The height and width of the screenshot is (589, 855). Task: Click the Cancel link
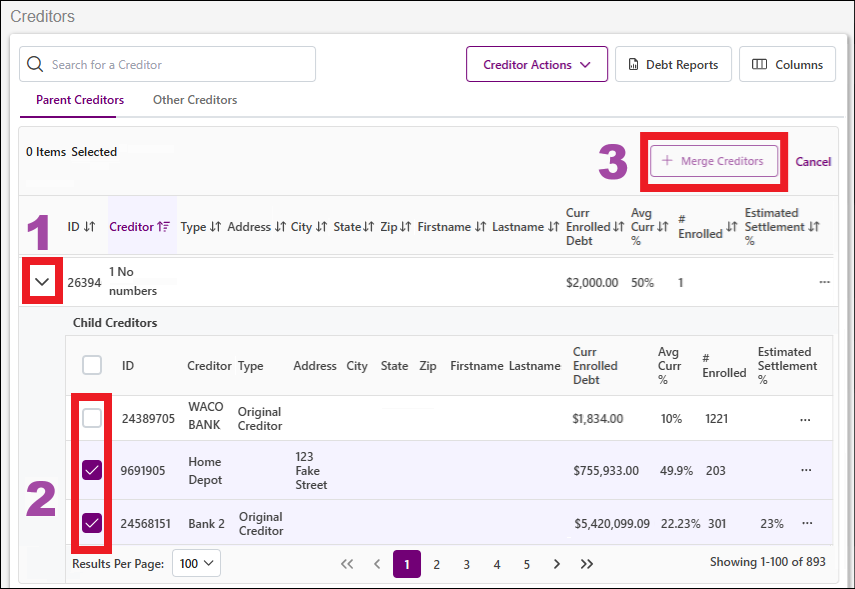[812, 161]
